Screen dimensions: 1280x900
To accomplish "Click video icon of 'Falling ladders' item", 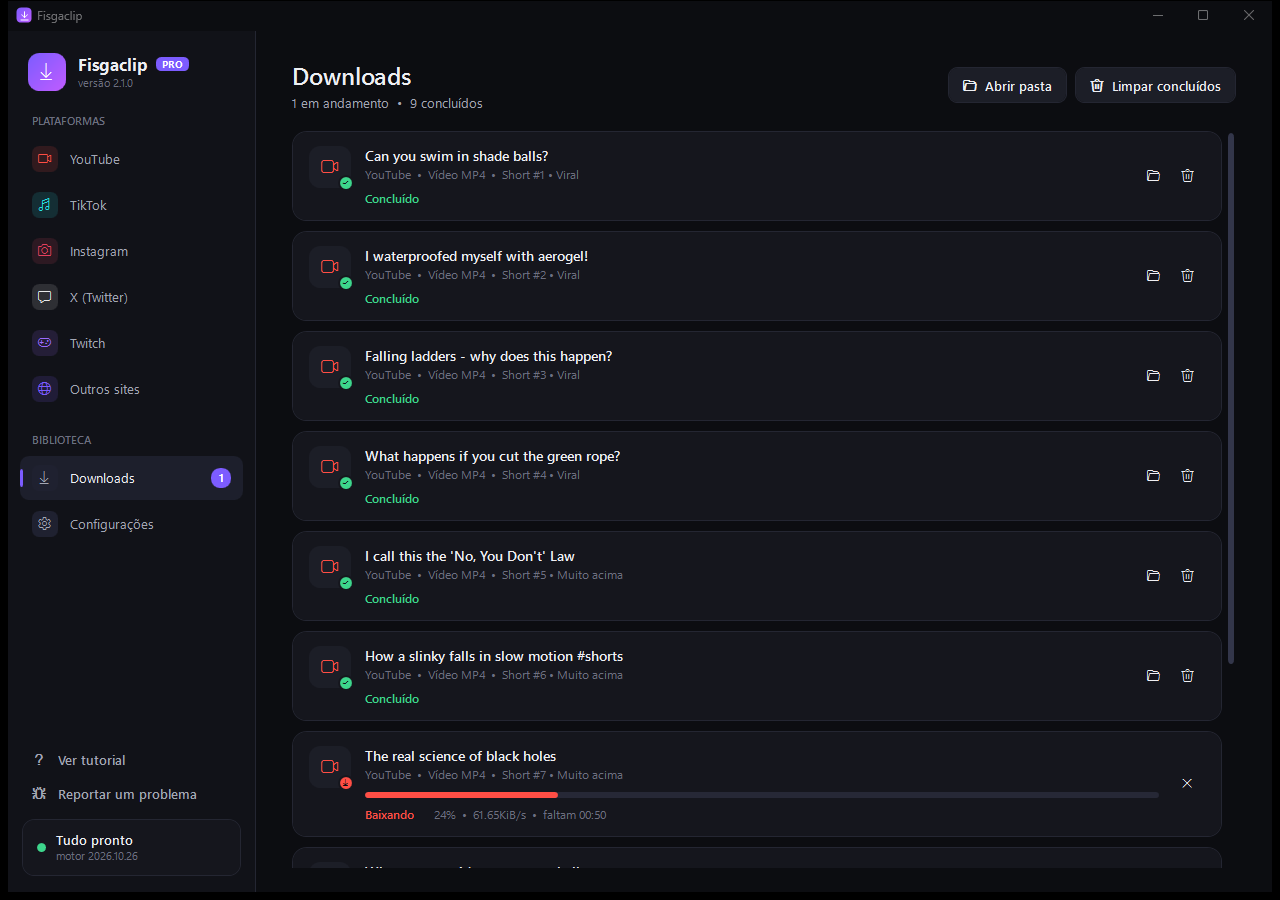I will pyautogui.click(x=330, y=367).
